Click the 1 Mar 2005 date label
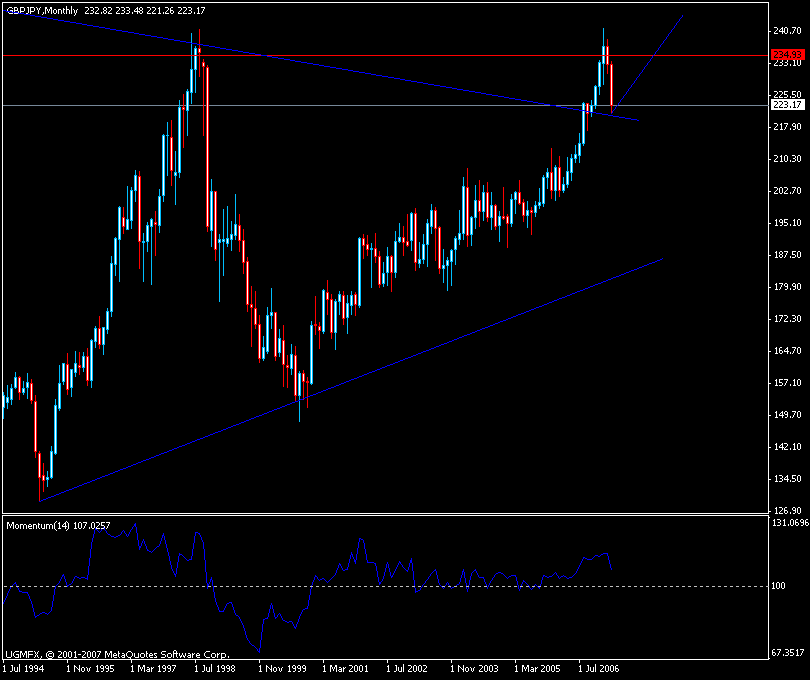The height and width of the screenshot is (680, 810). 538,669
